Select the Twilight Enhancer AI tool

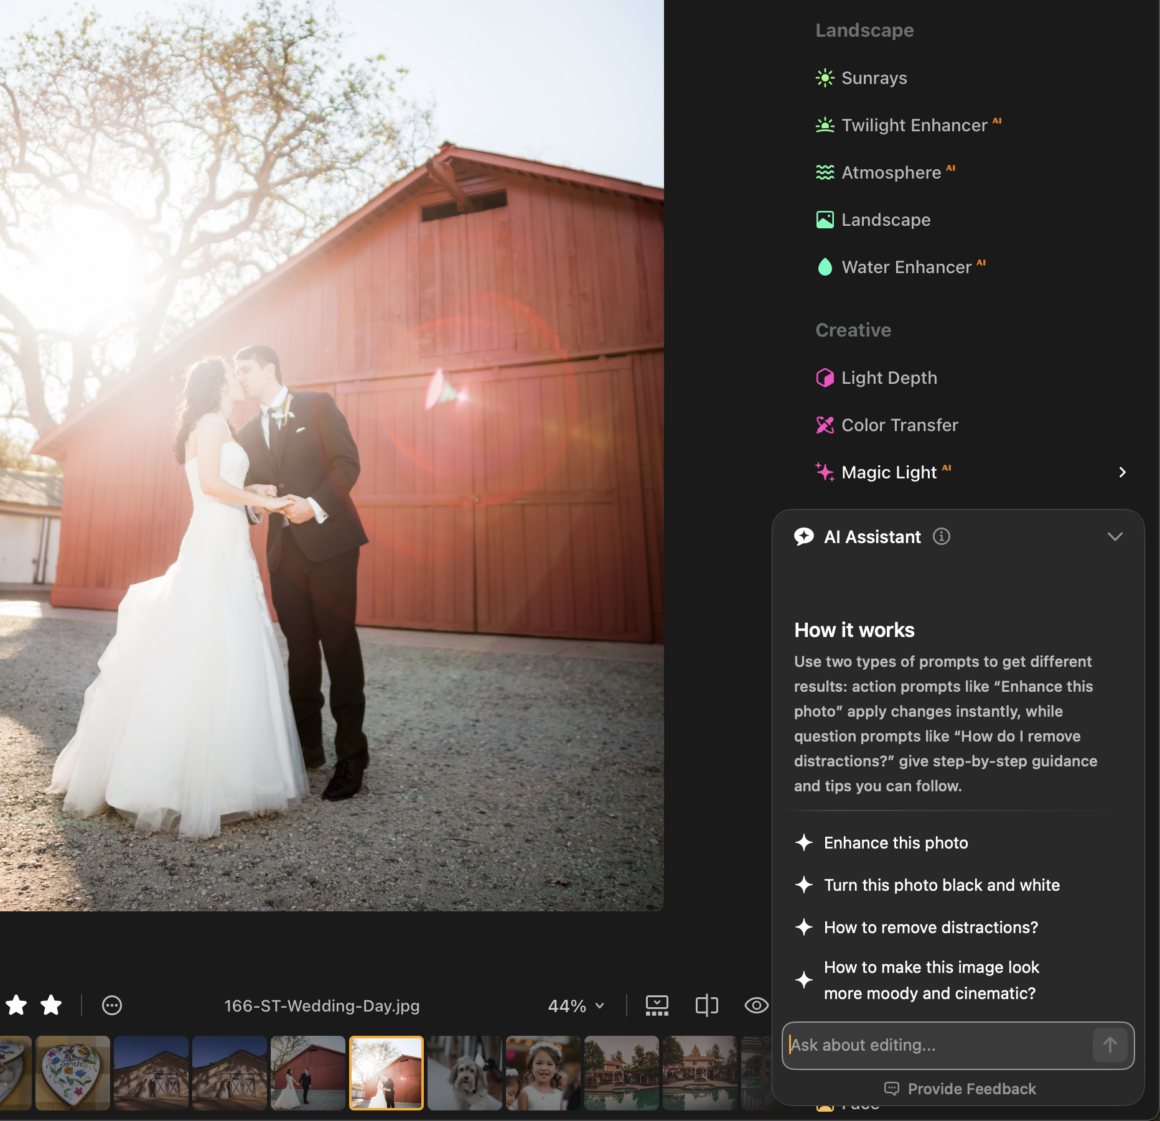913,125
